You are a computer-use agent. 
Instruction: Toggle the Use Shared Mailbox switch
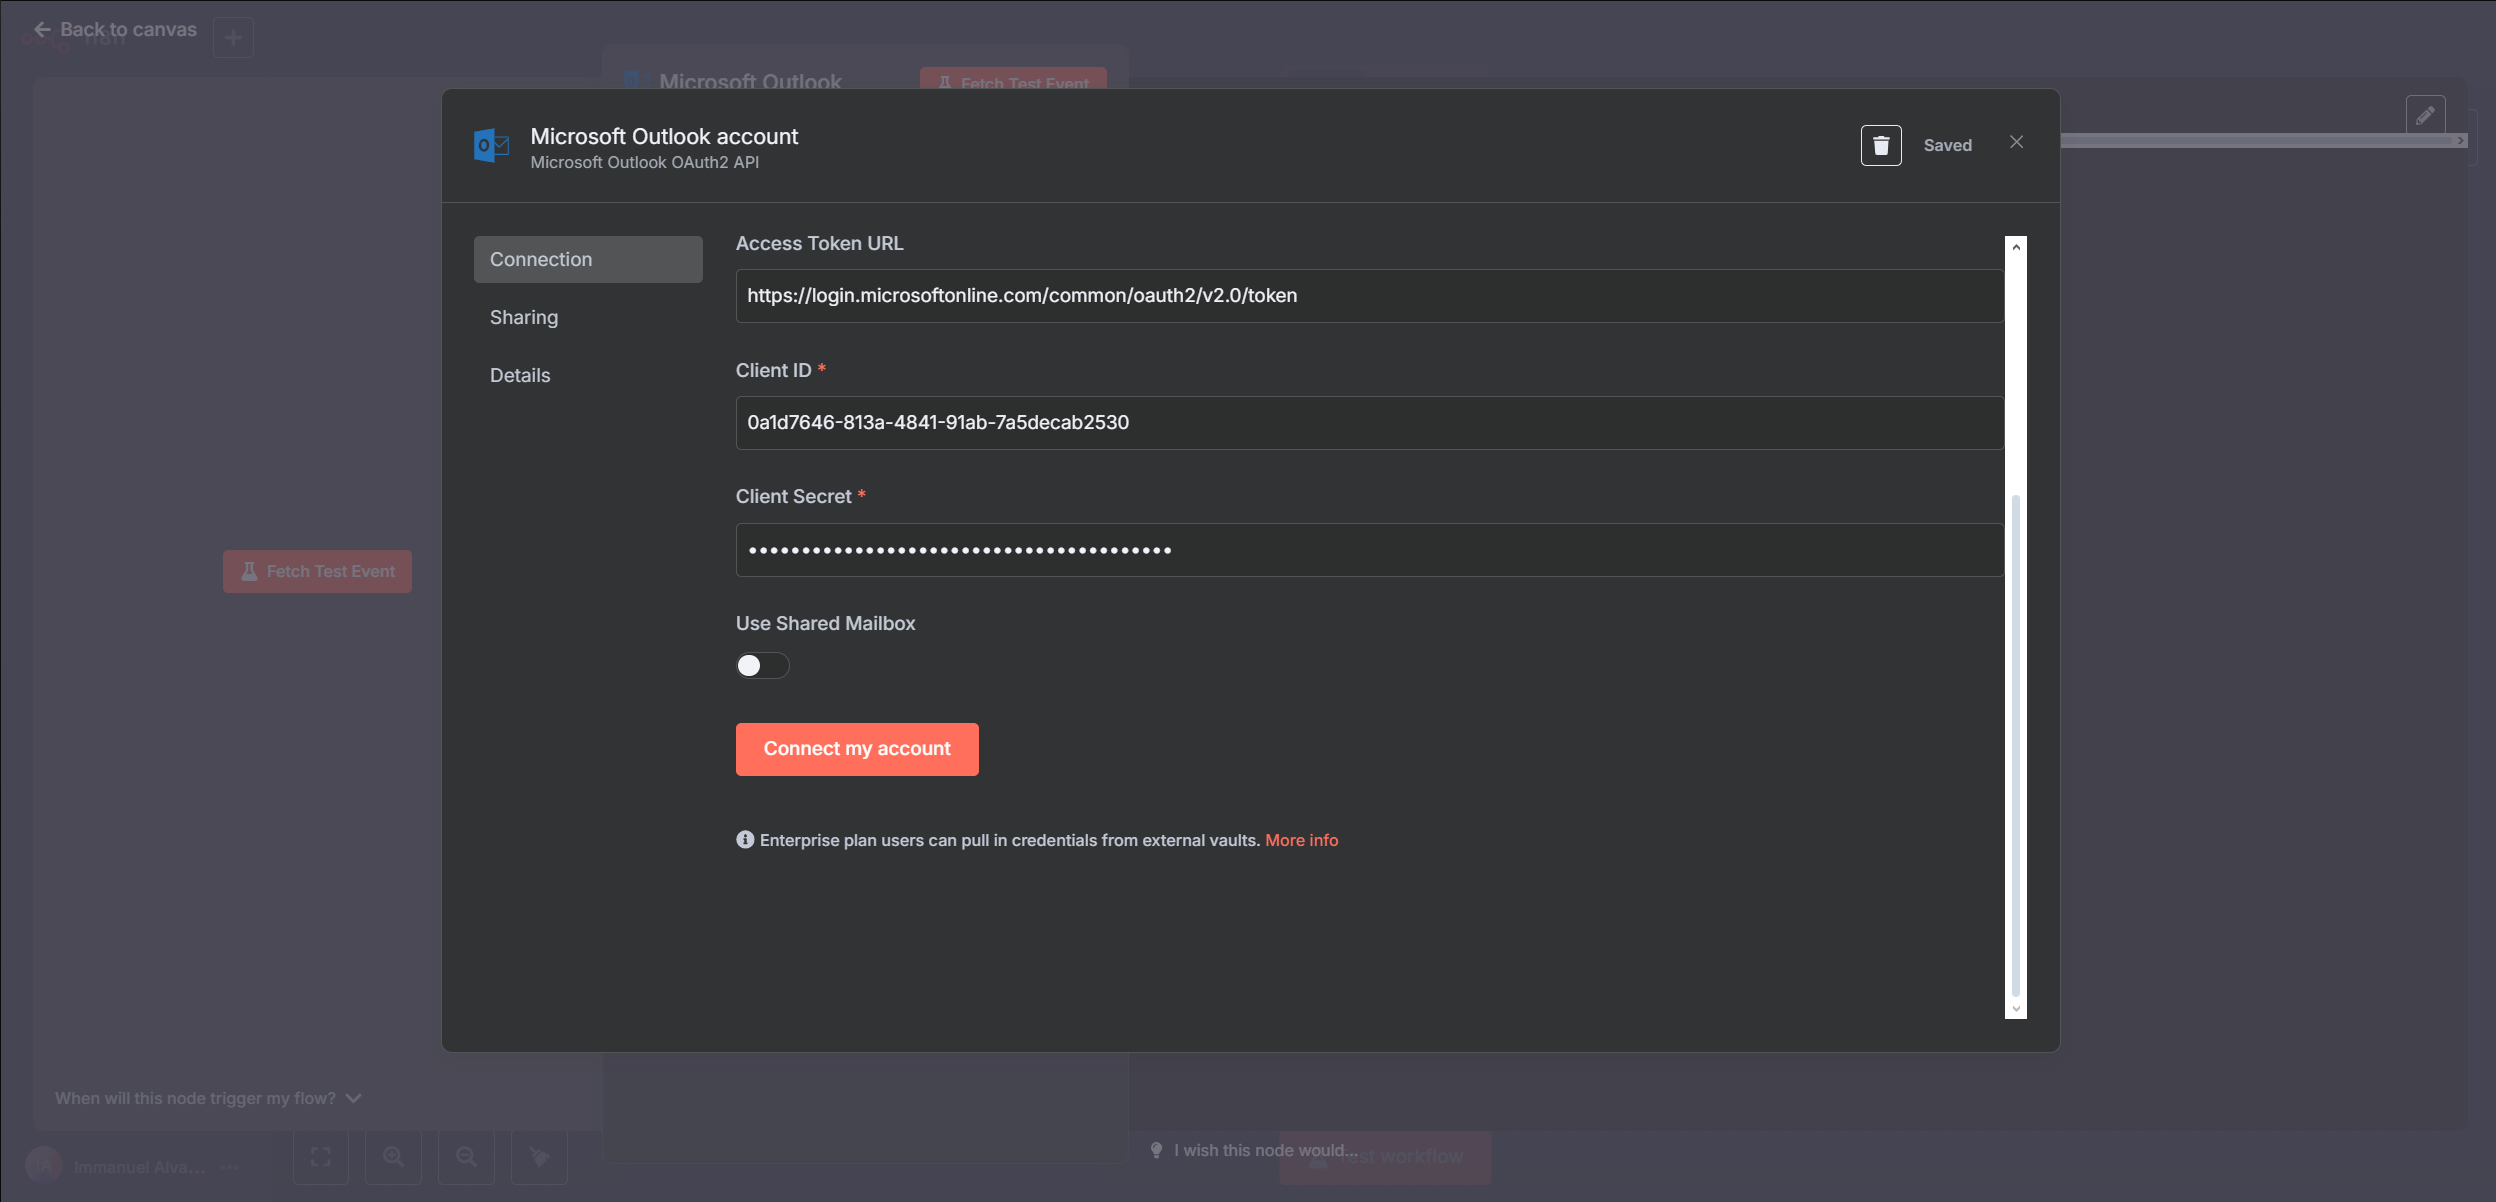[x=762, y=666]
